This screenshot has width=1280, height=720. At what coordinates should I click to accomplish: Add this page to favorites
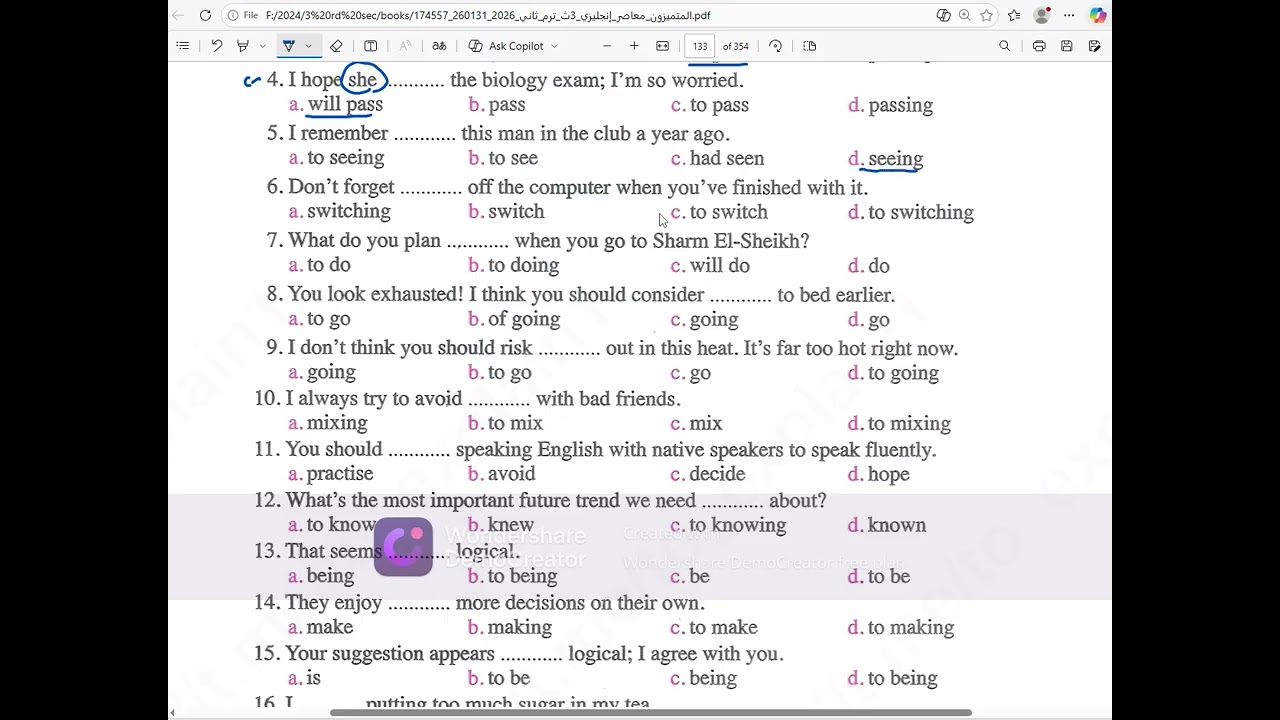(x=987, y=15)
